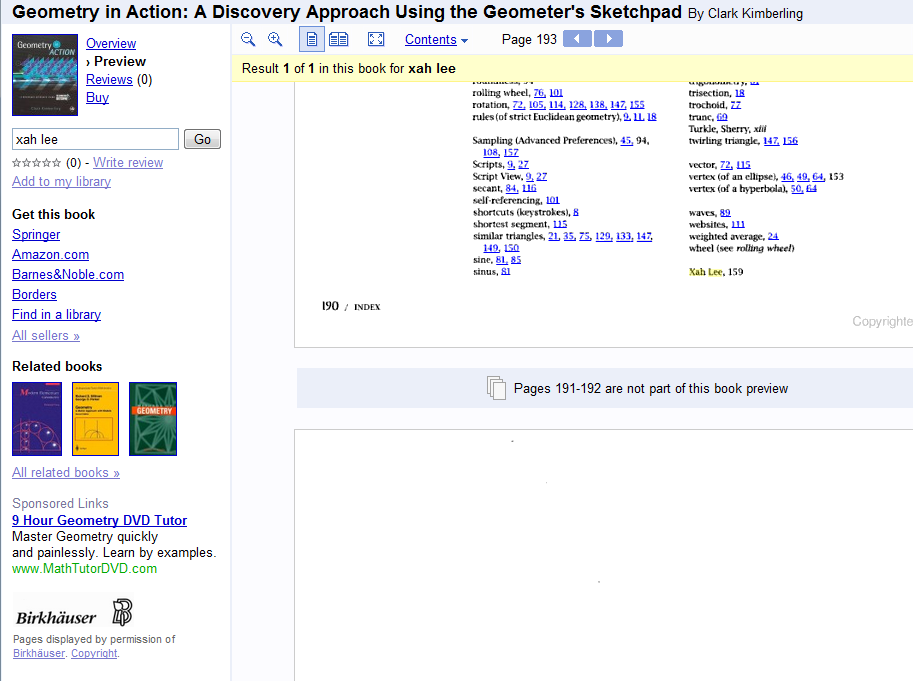Viewport: 913px width, 681px height.
Task: Open the Amazon.com seller link
Action: [50, 254]
